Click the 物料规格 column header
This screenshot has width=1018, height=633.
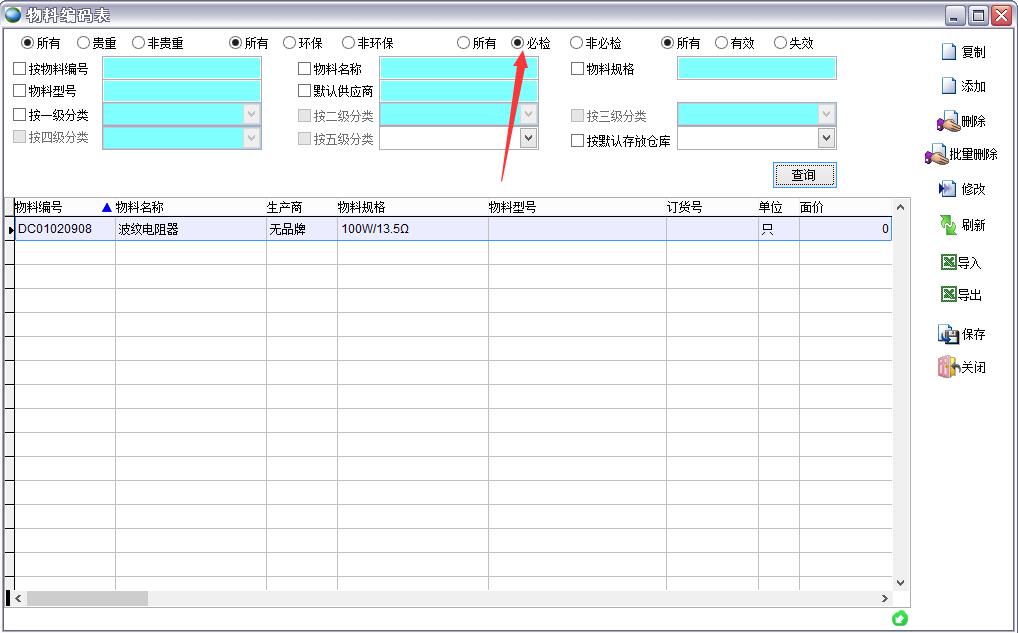click(x=361, y=207)
